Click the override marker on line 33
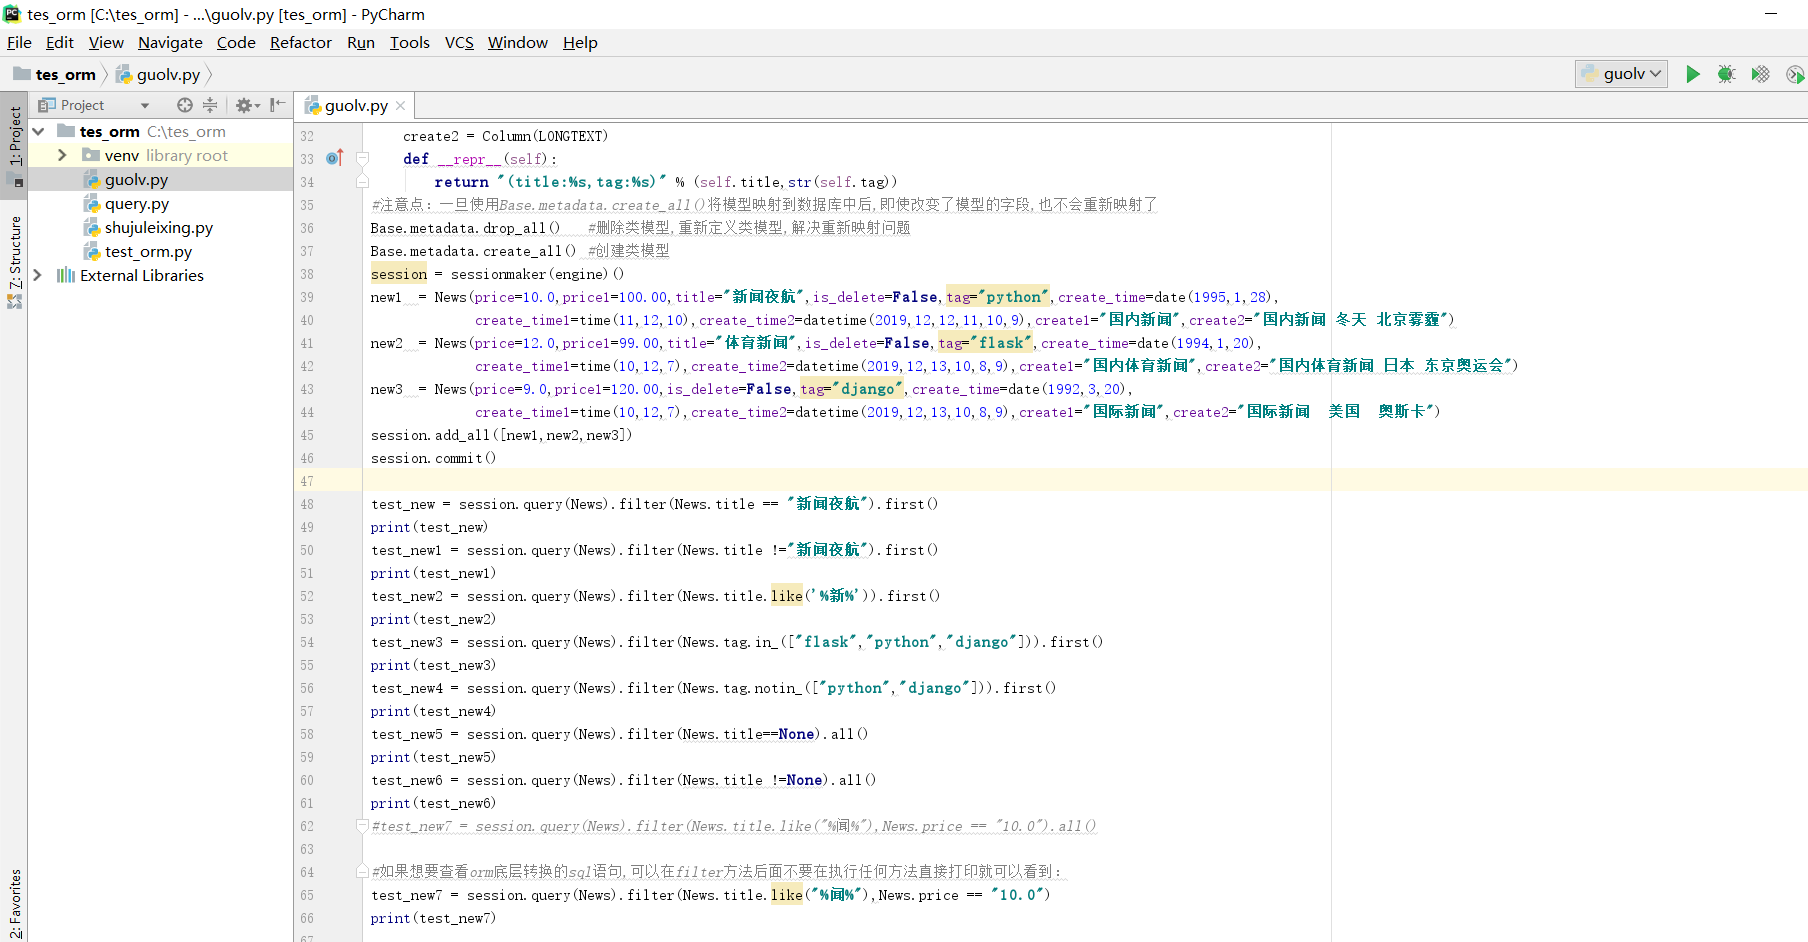 click(x=335, y=158)
